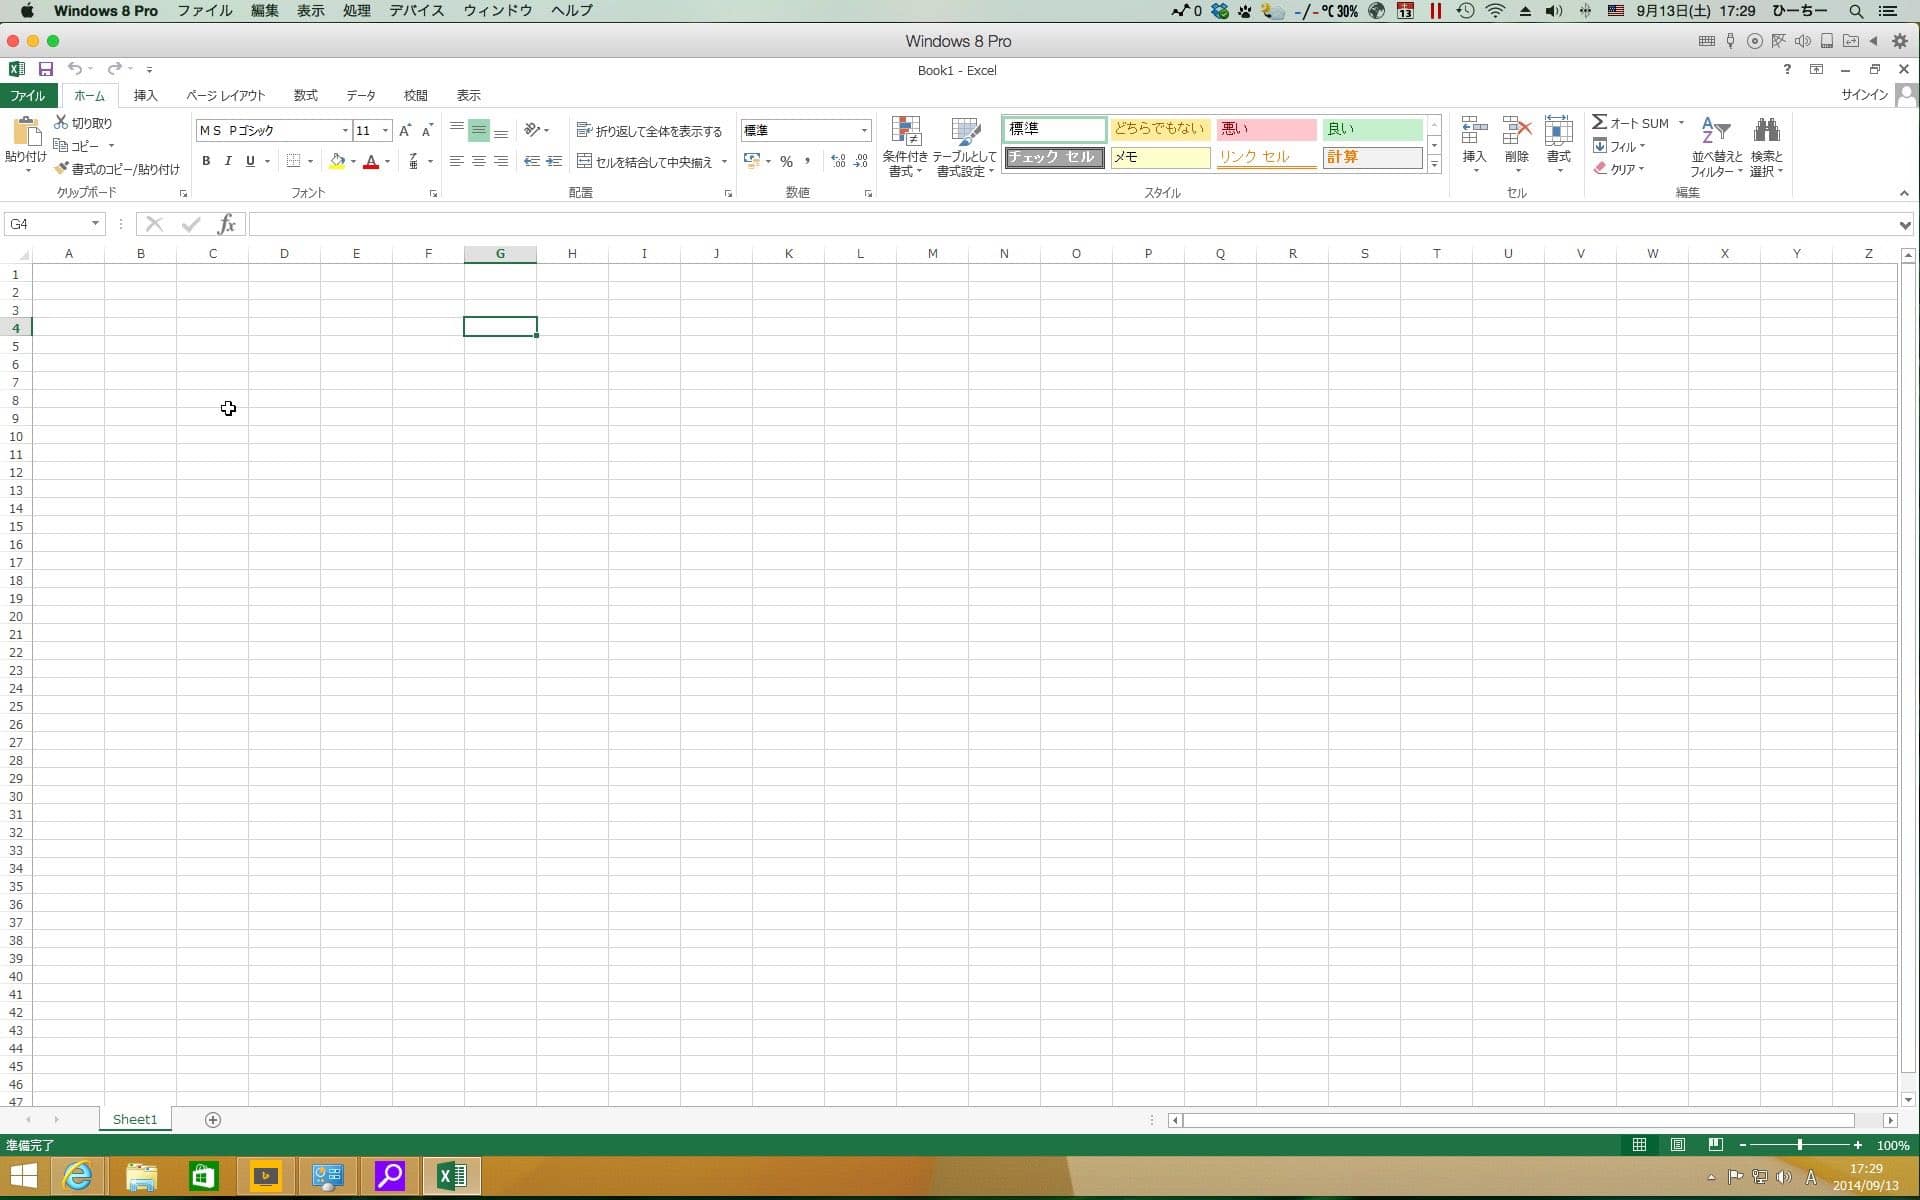Apply the Check Cell style

pos(1054,157)
